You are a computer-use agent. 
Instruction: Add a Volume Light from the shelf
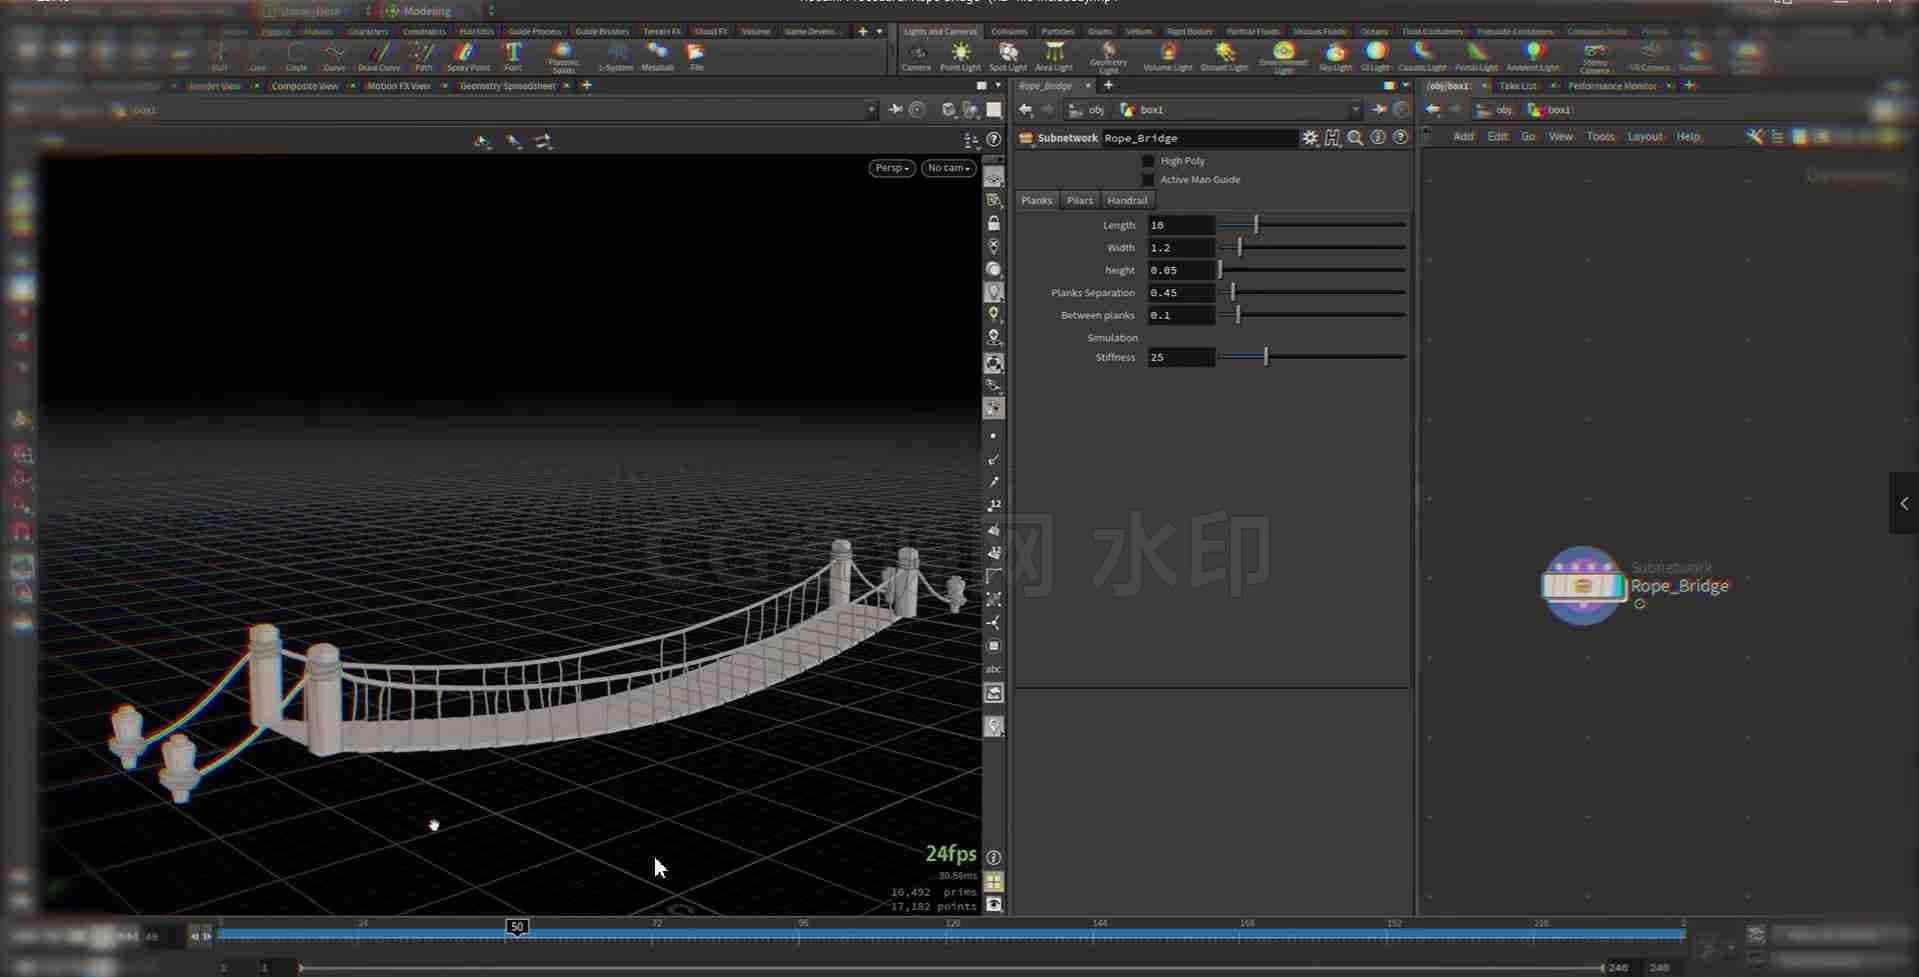point(1167,57)
